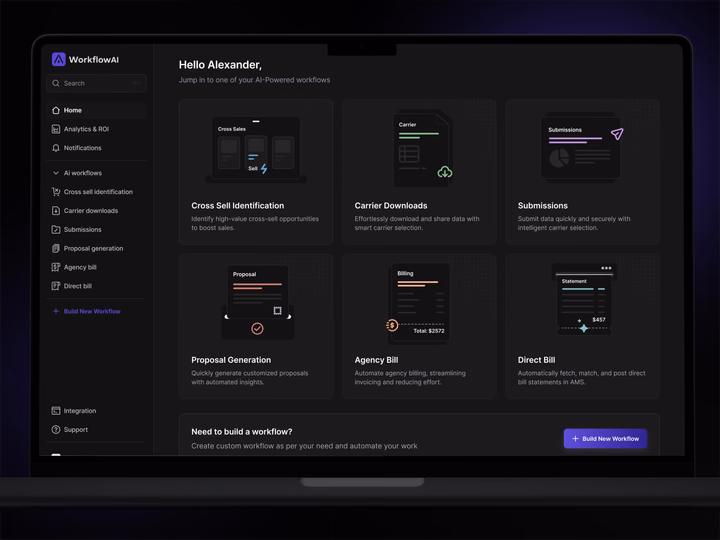The width and height of the screenshot is (720, 540).
Task: Open Notifications from sidebar
Action: click(x=96, y=148)
